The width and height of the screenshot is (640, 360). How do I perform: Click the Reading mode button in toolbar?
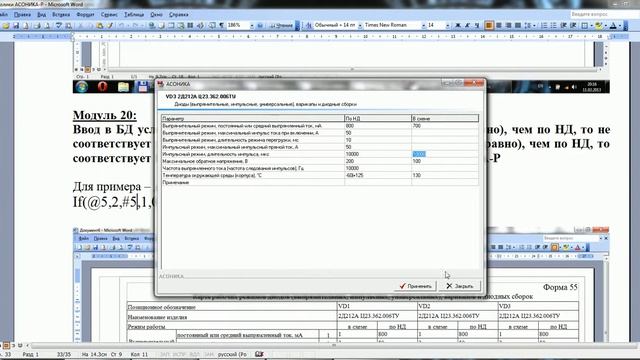pos(282,25)
